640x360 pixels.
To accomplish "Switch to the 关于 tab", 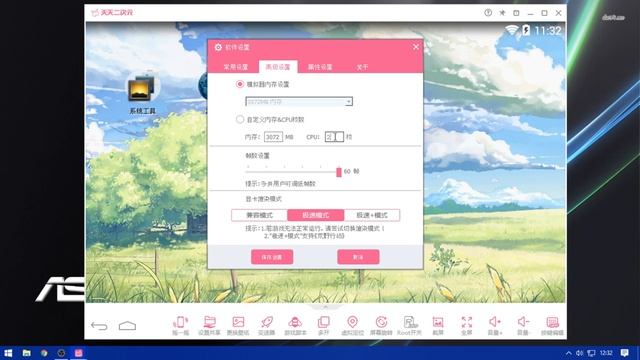I will [x=362, y=67].
